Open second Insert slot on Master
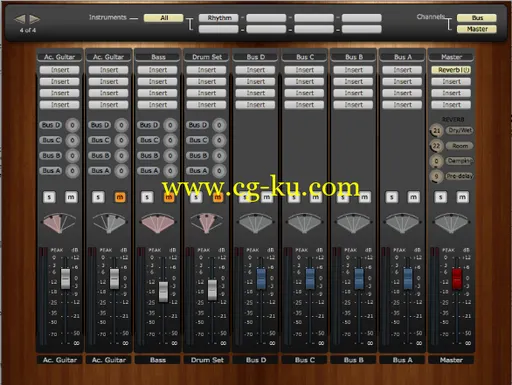Screen dimensions: 512x385 (451, 82)
